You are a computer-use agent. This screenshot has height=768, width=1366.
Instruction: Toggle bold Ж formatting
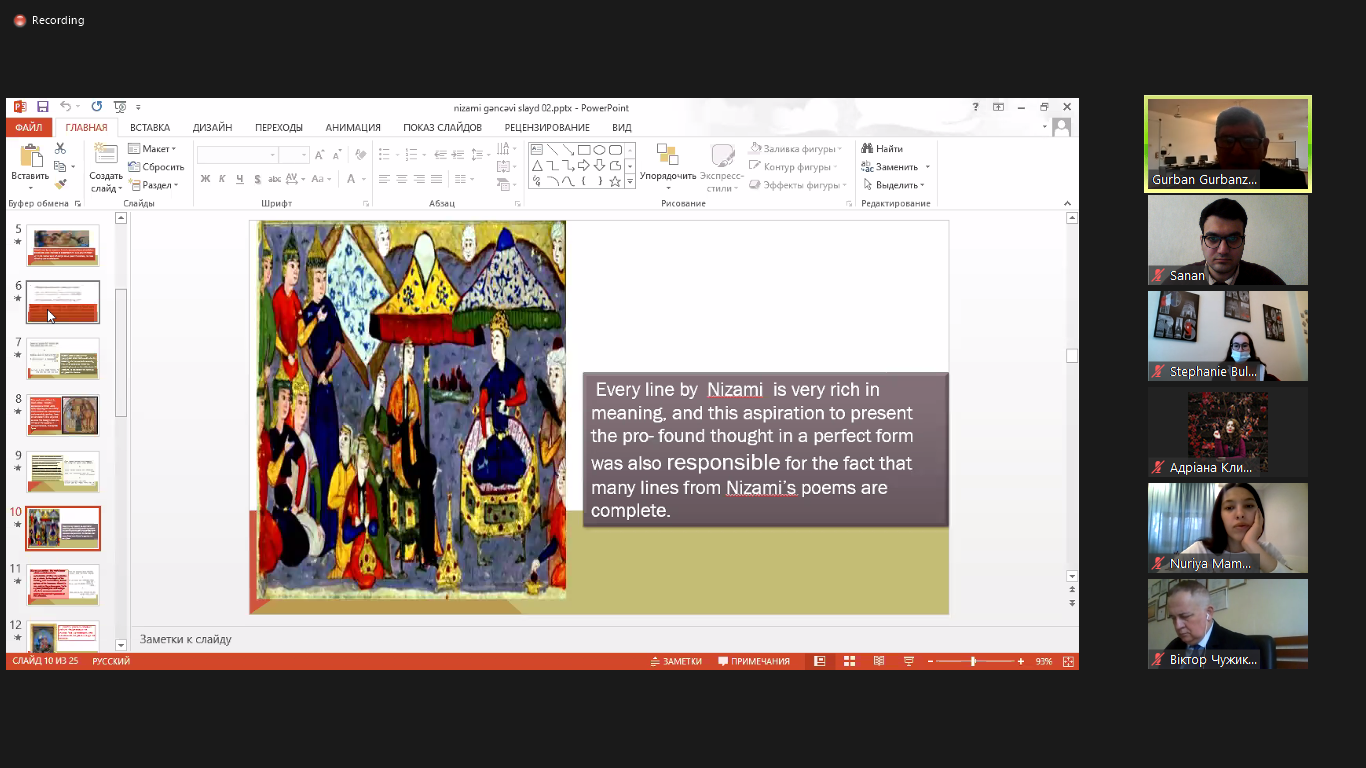205,179
